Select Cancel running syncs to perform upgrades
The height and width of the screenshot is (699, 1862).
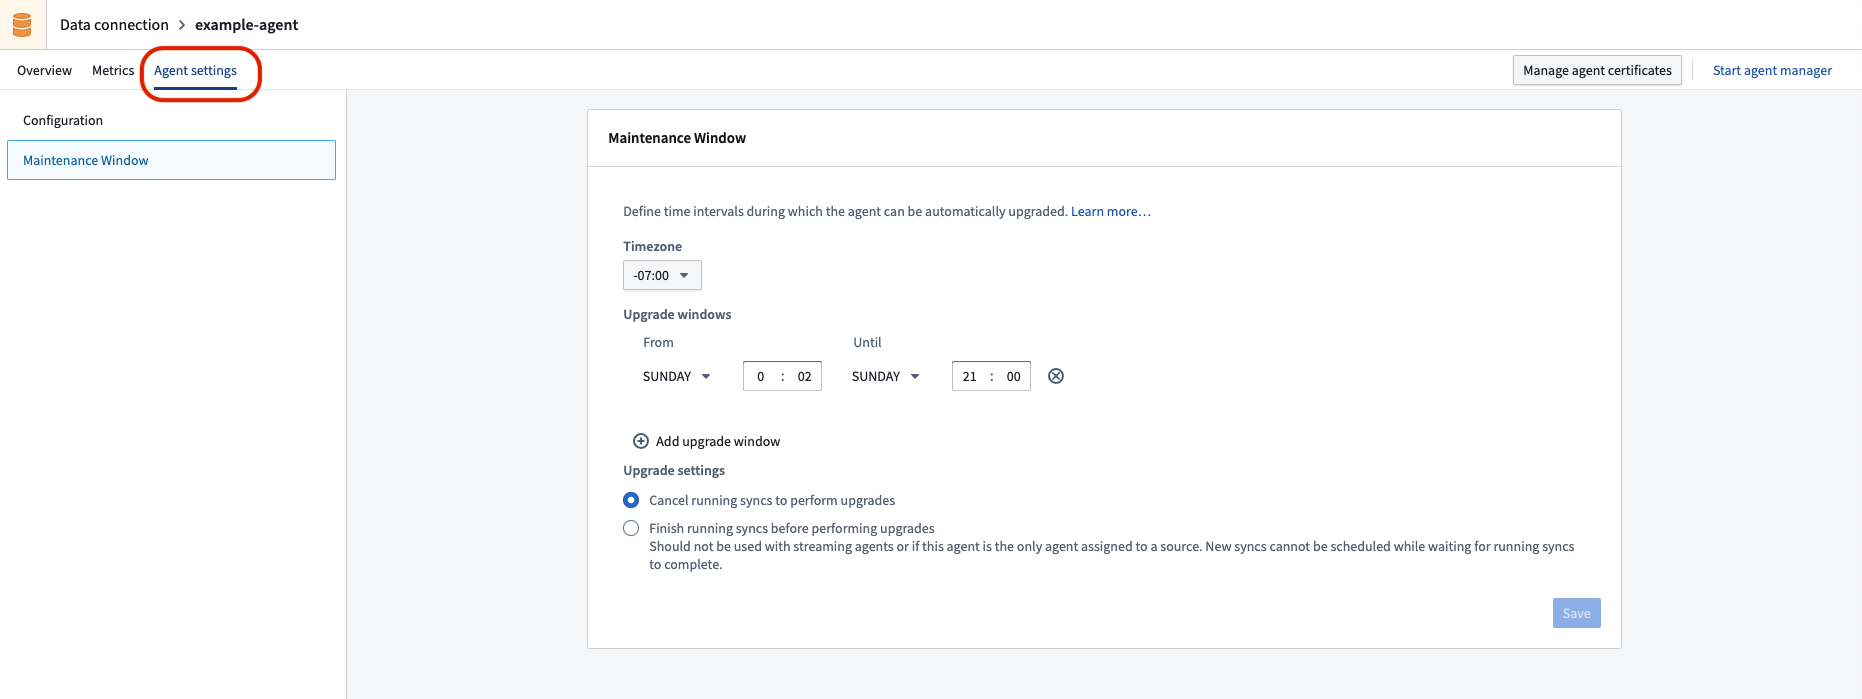(631, 500)
